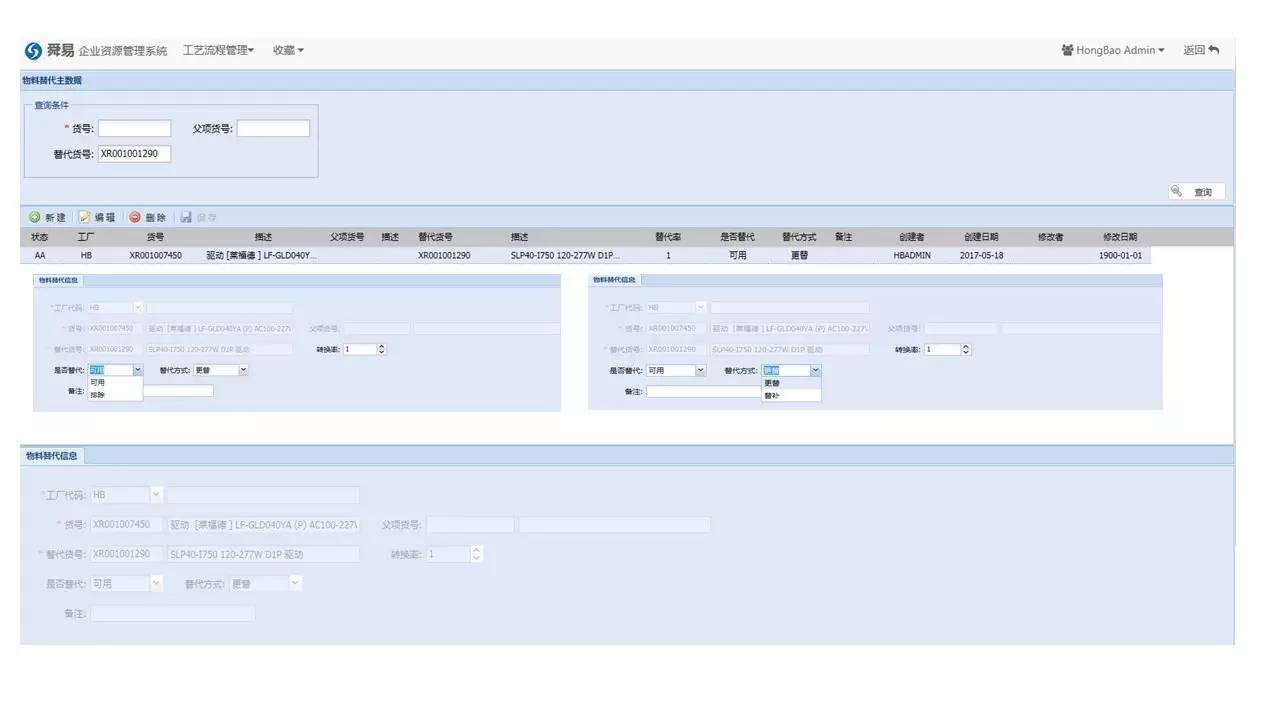The height and width of the screenshot is (720, 1280).
Task: Click the 舜易 logo icon
Action: tap(34, 51)
